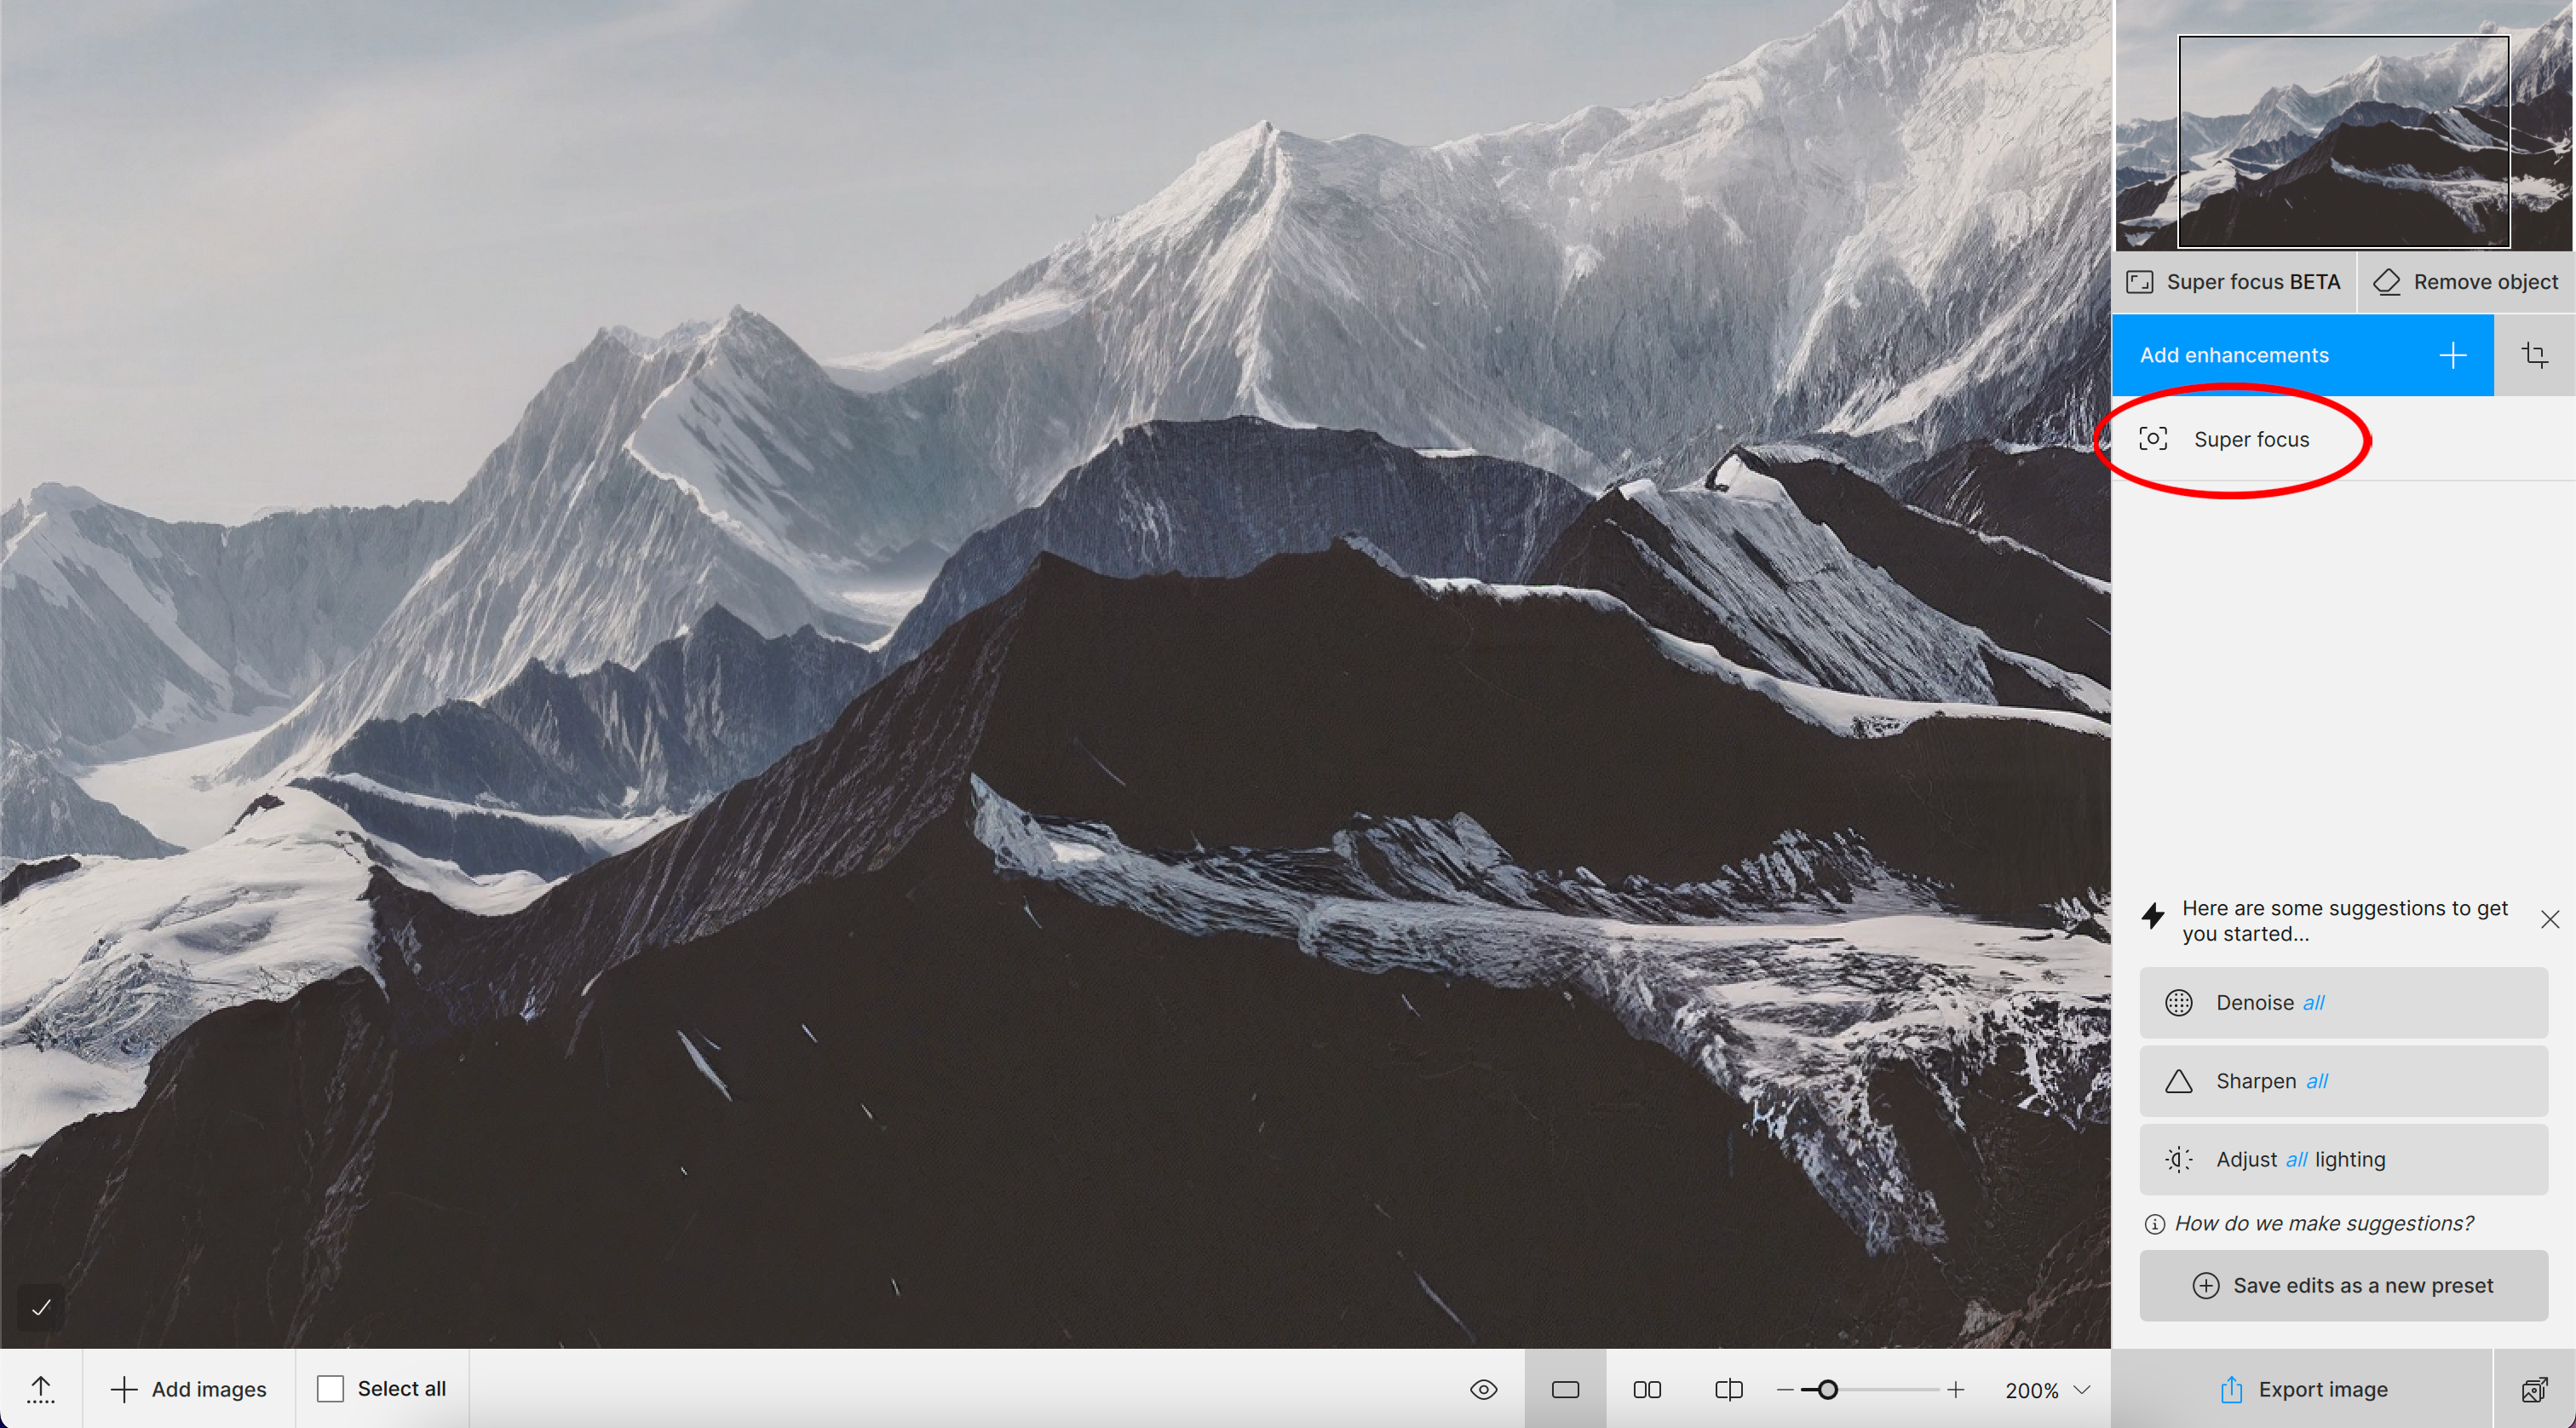The height and width of the screenshot is (1428, 2576).
Task: Toggle the eye preview icon
Action: click(x=1484, y=1389)
